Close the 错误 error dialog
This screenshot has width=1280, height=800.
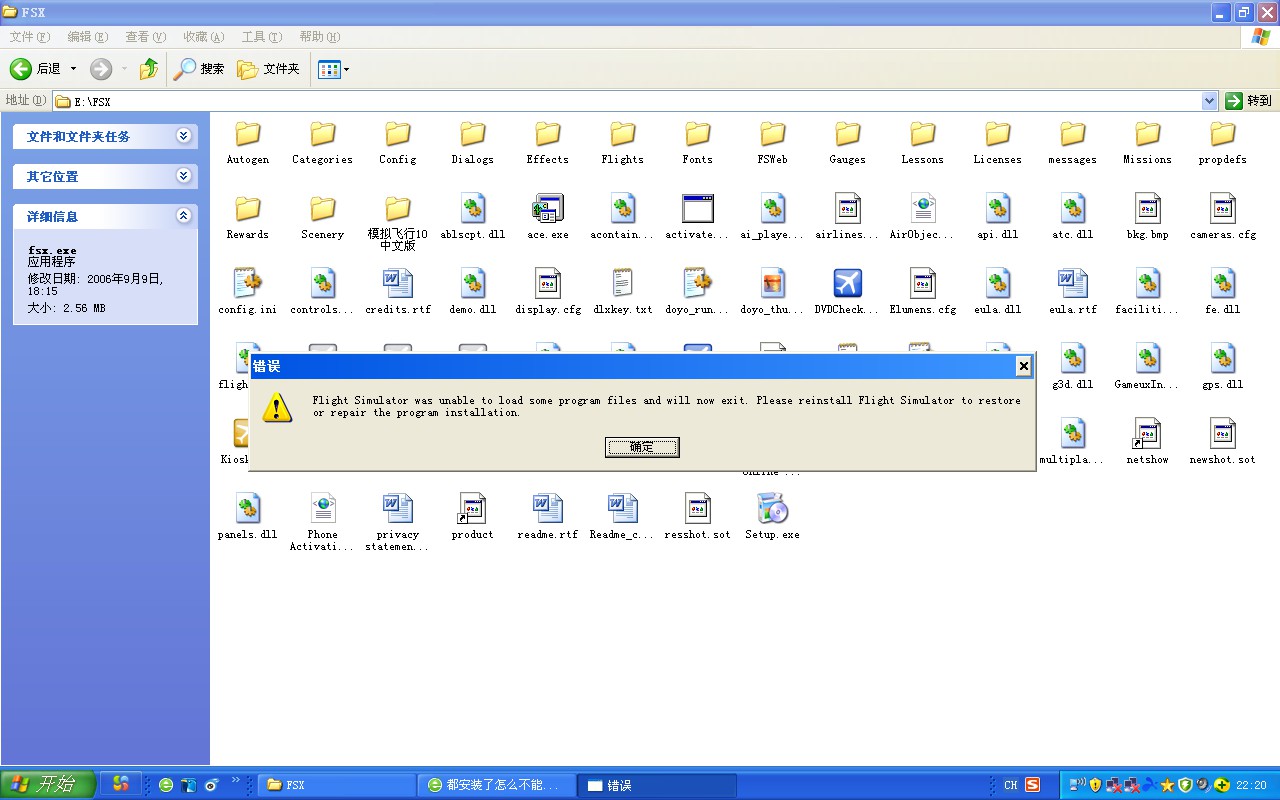(x=1023, y=366)
